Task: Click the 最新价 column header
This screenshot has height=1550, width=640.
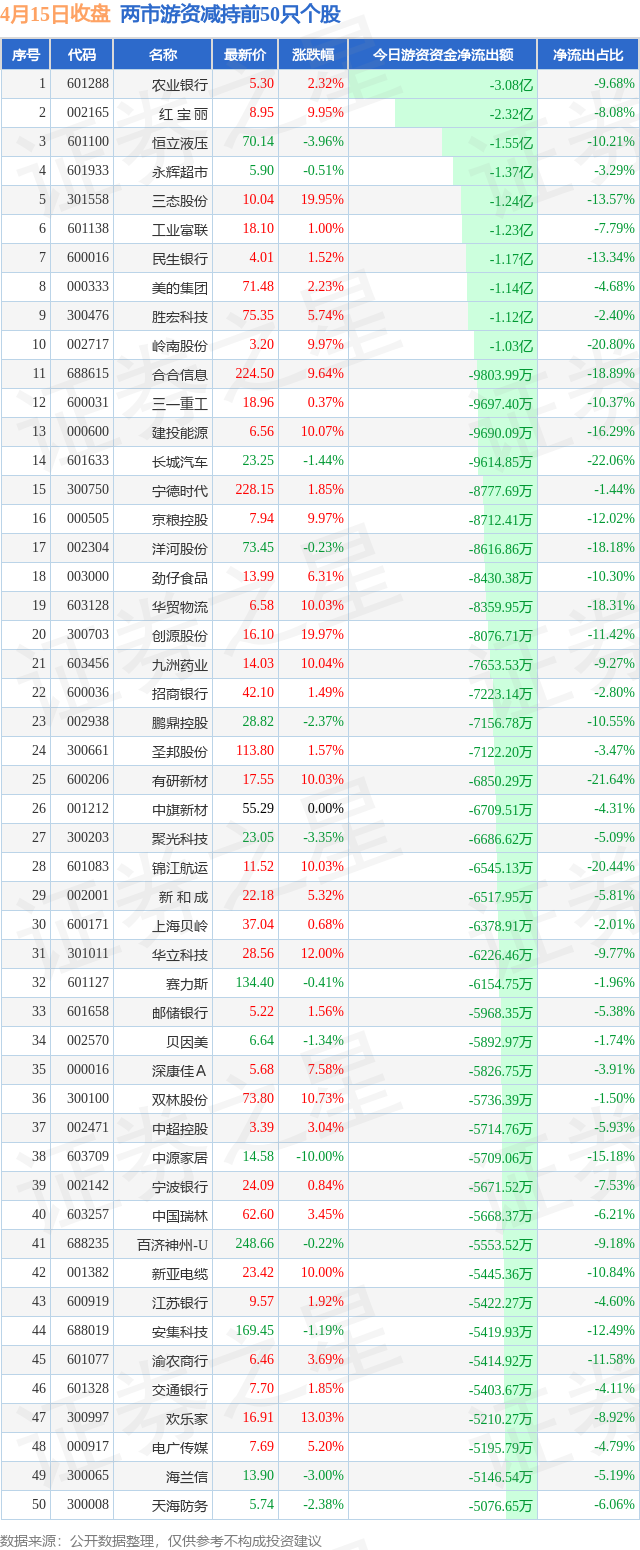Action: 245,55
